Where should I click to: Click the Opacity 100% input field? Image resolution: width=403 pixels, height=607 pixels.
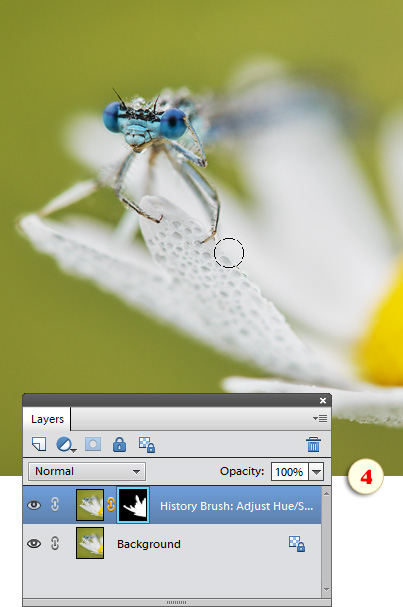click(290, 472)
